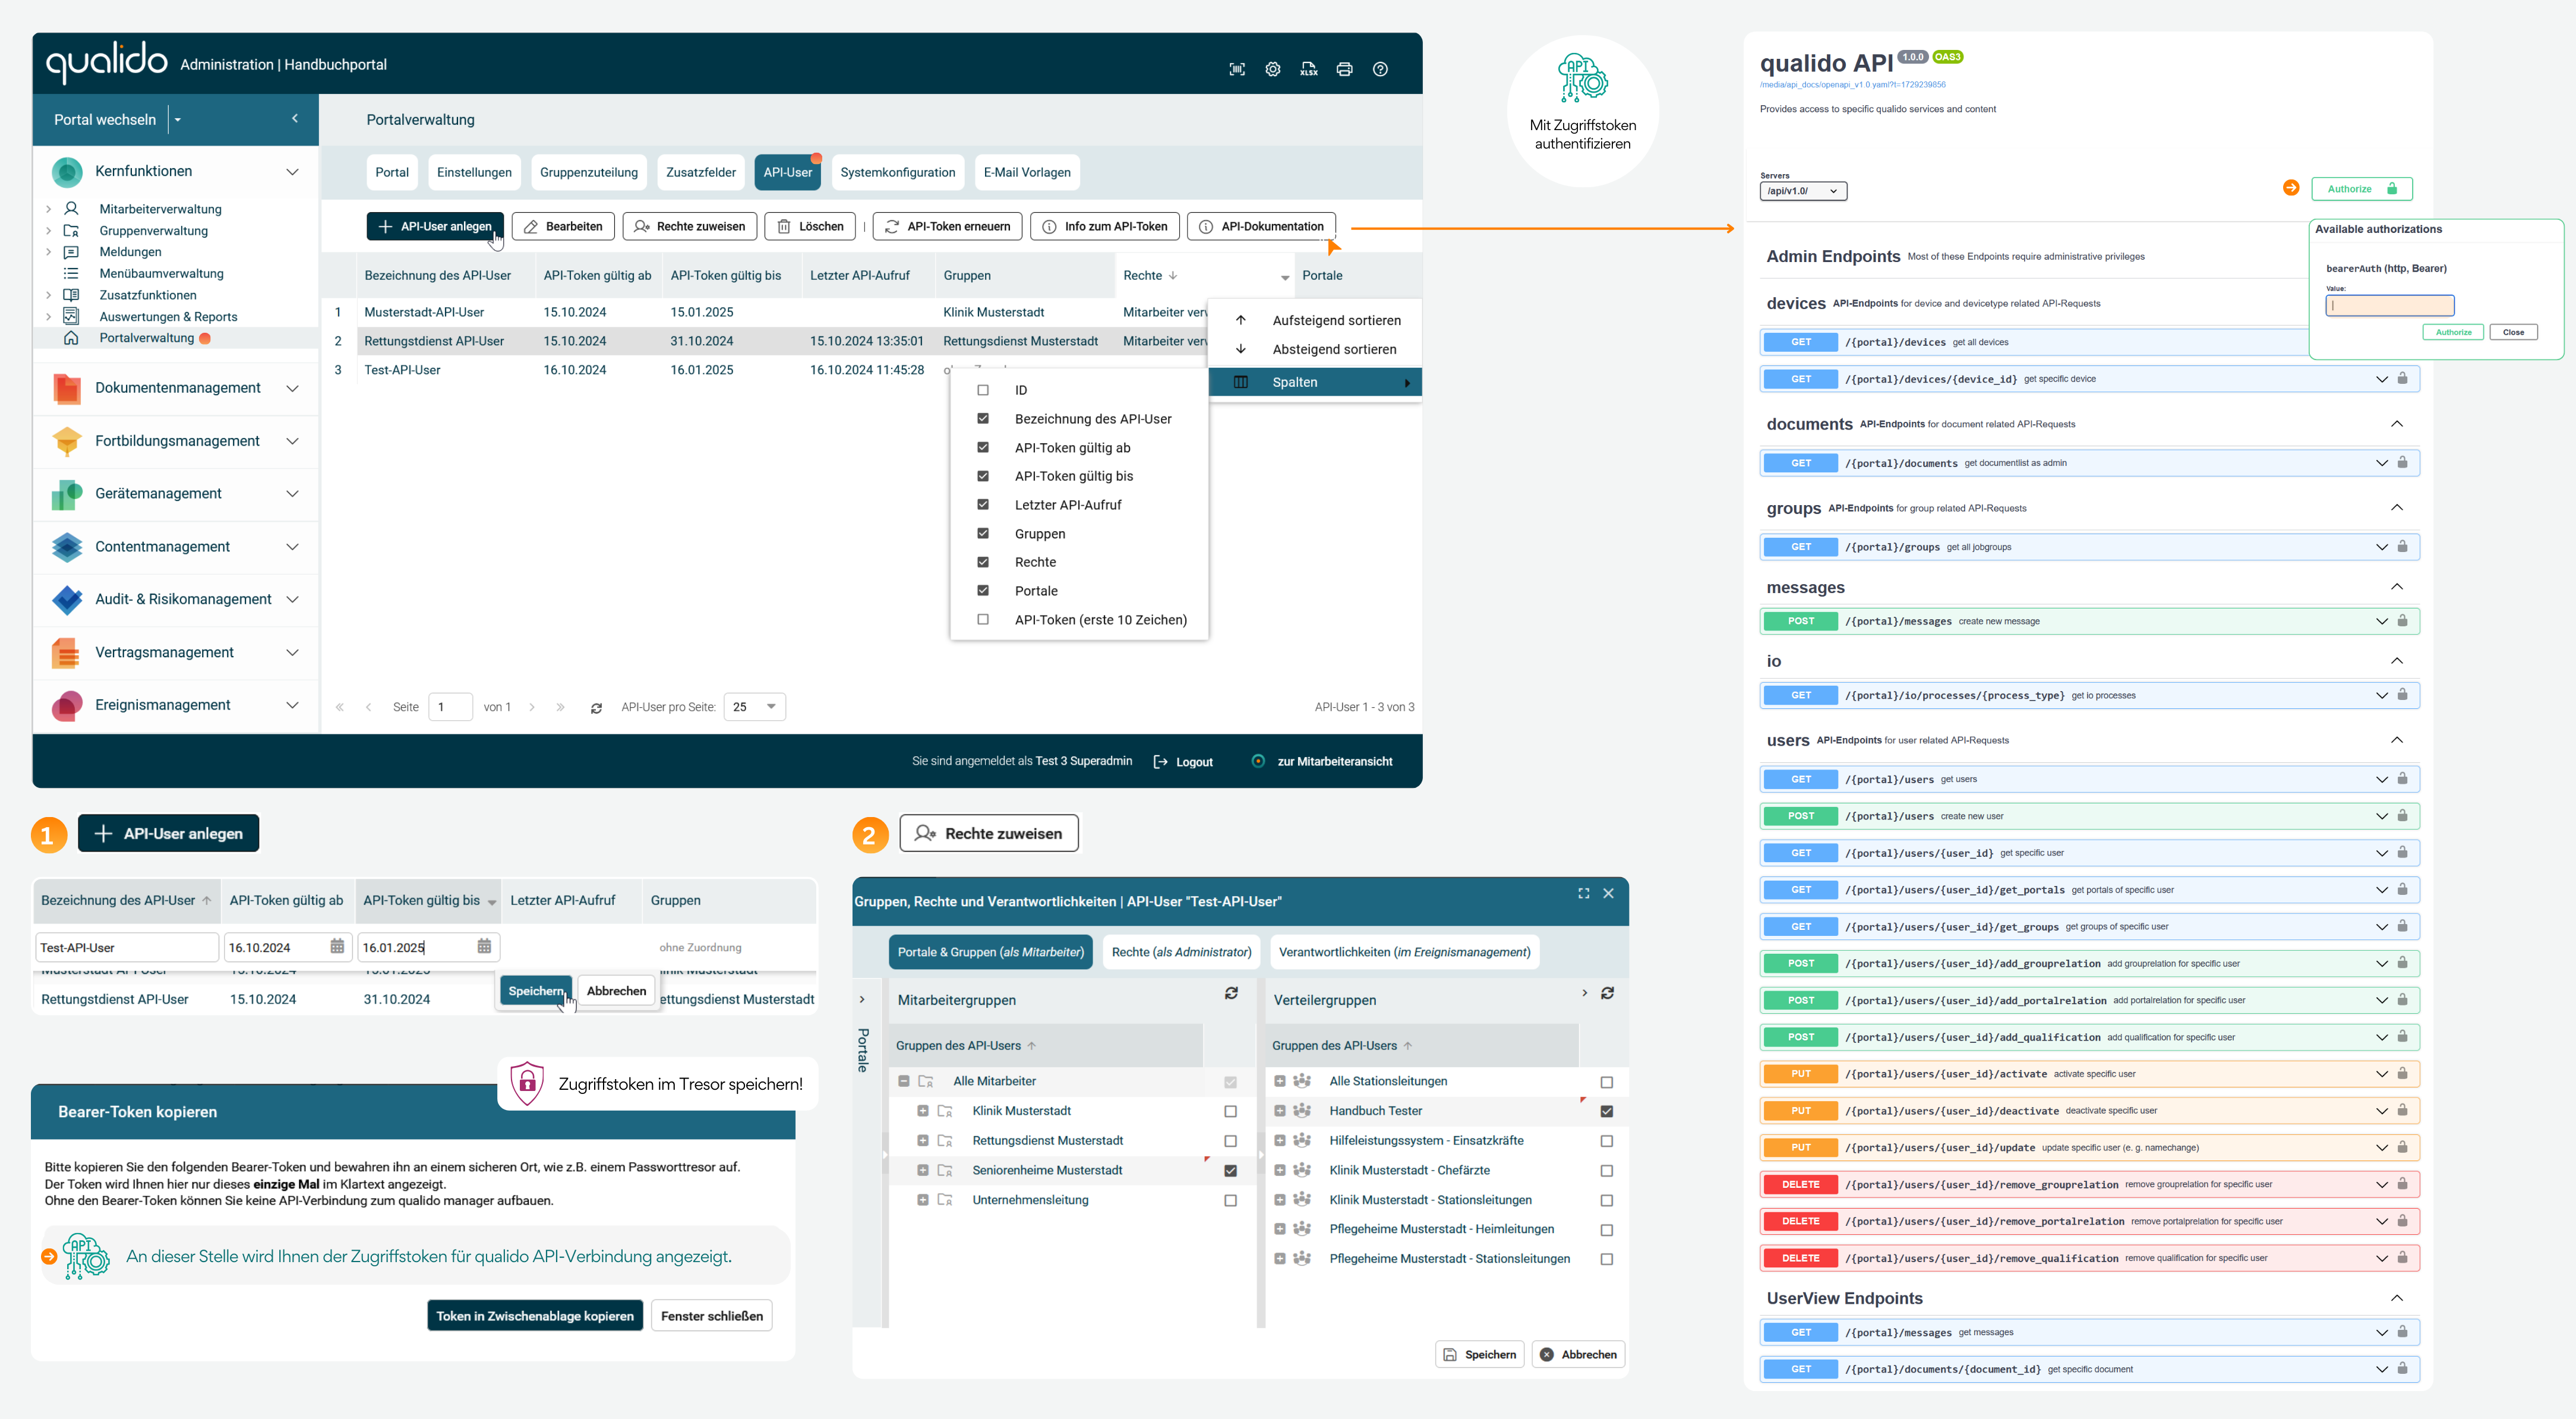The image size is (2576, 1419).
Task: Click Fenster schließen button
Action: [712, 1317]
